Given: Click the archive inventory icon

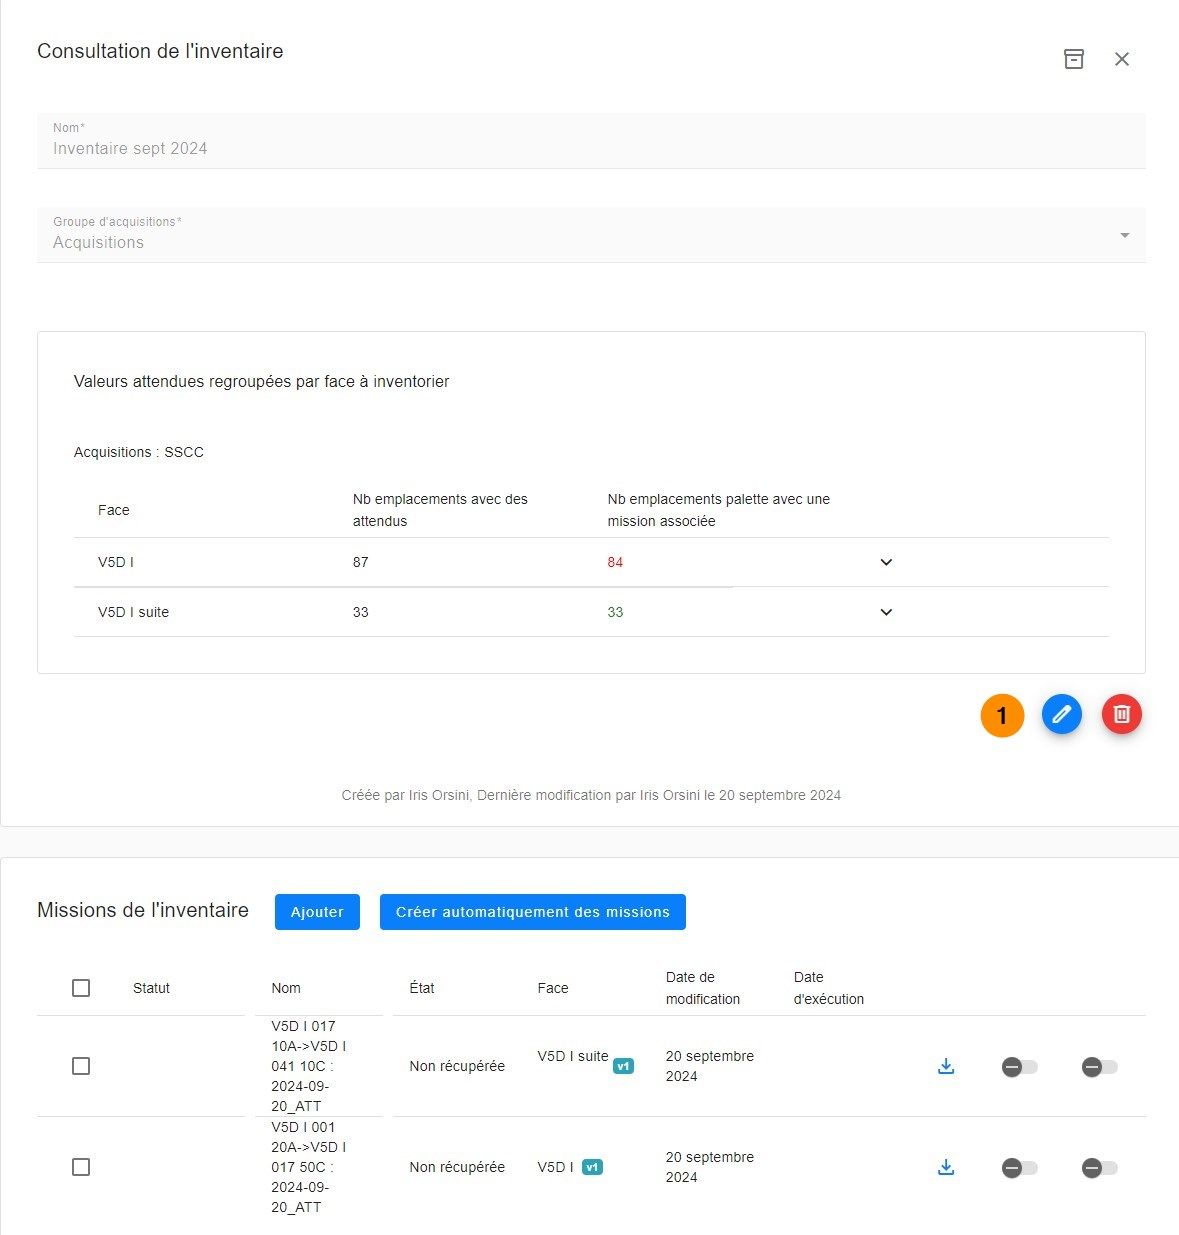Looking at the screenshot, I should pos(1074,59).
